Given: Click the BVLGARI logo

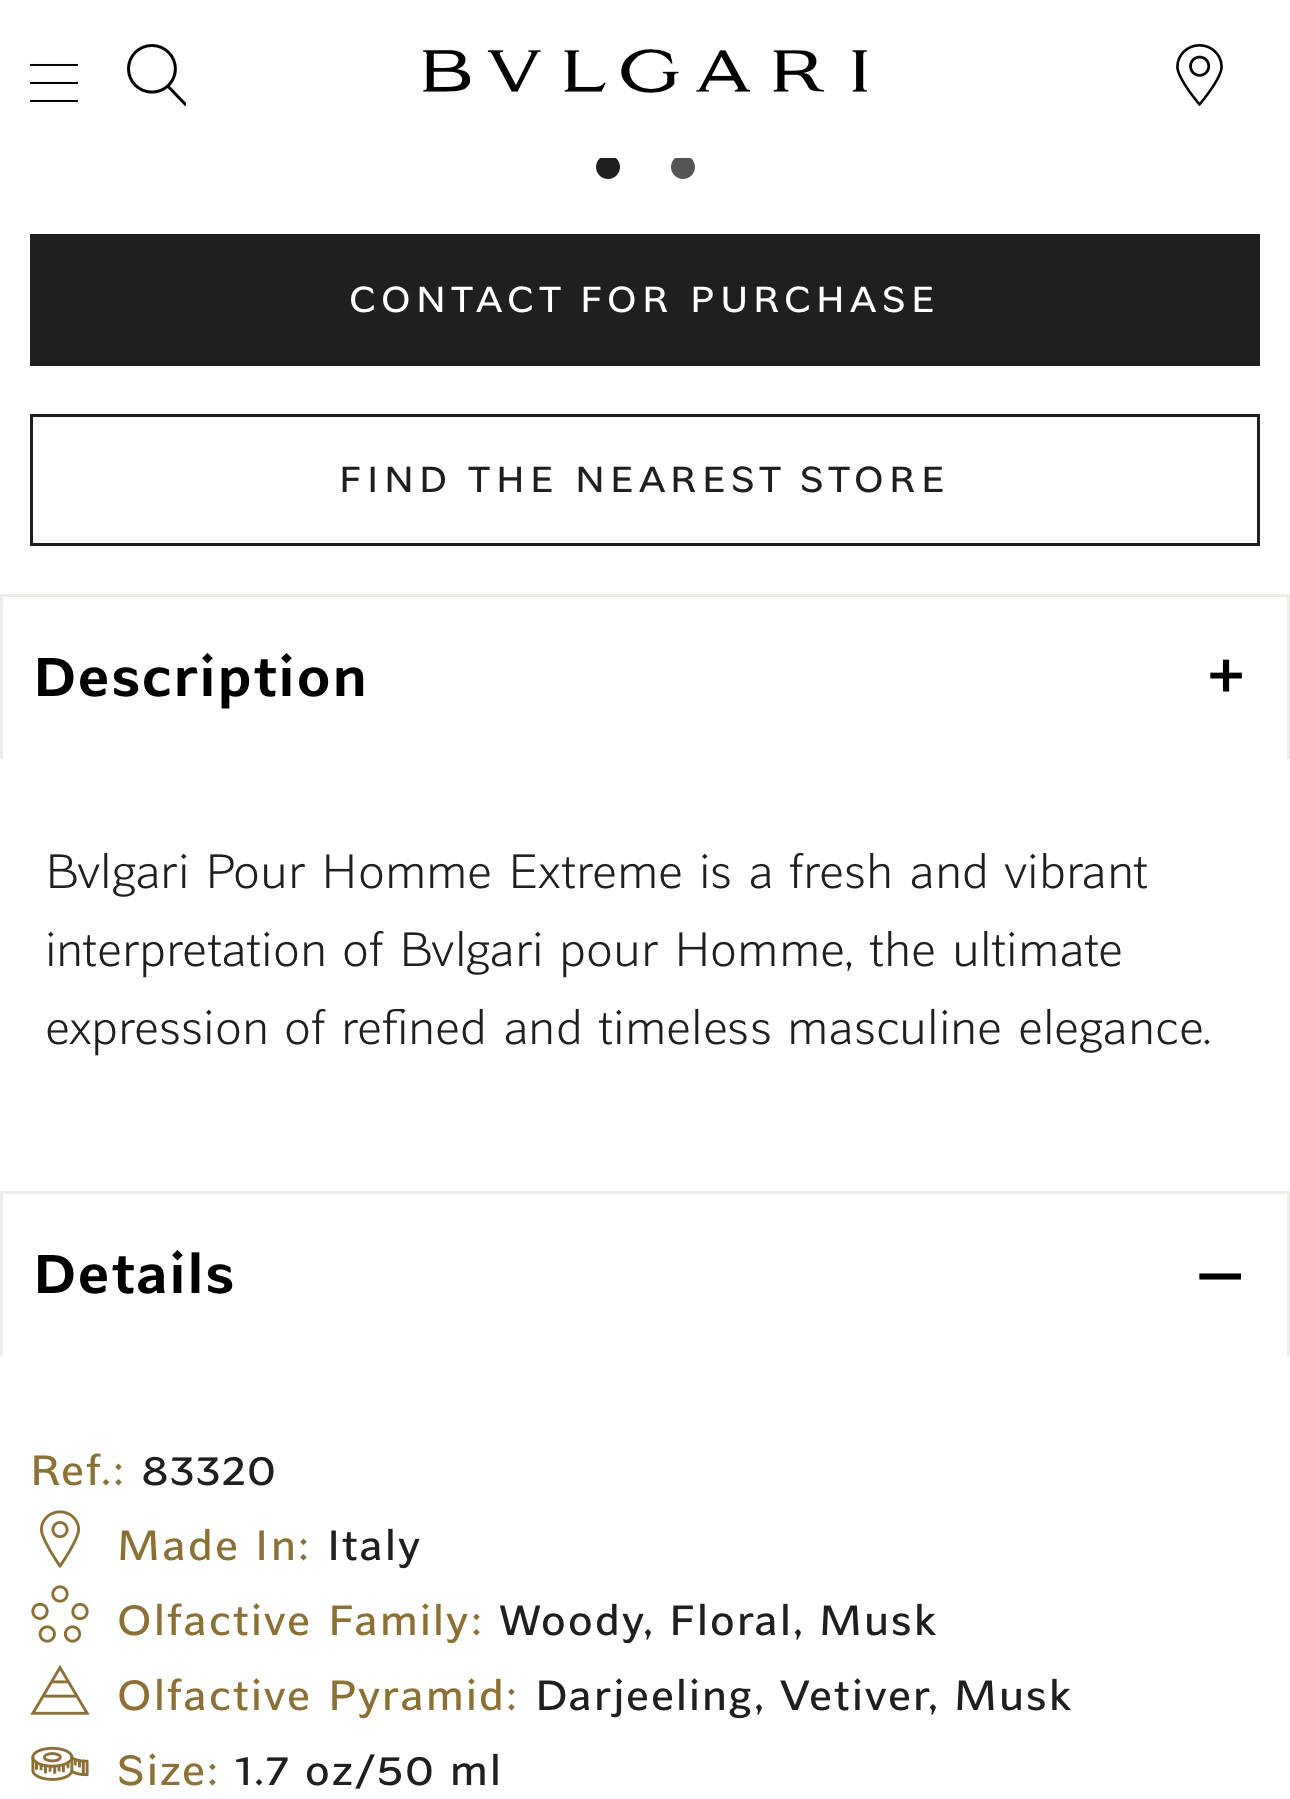Looking at the screenshot, I should pos(645,72).
